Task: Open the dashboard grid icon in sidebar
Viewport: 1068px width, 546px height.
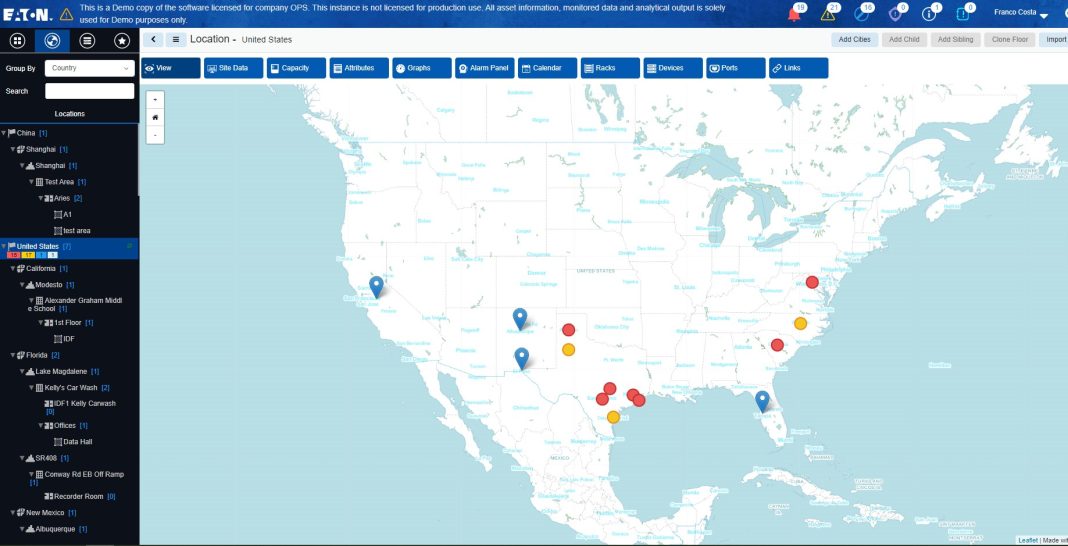Action: point(17,41)
